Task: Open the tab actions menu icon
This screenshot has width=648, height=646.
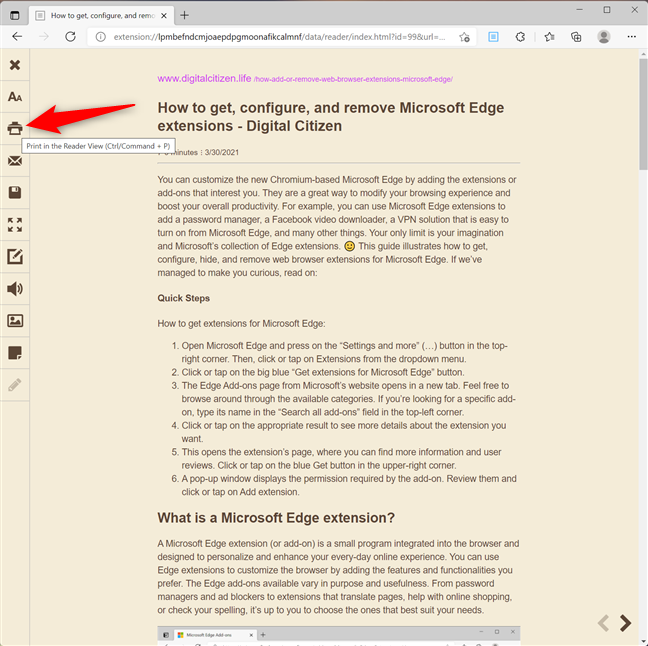Action: tap(15, 16)
